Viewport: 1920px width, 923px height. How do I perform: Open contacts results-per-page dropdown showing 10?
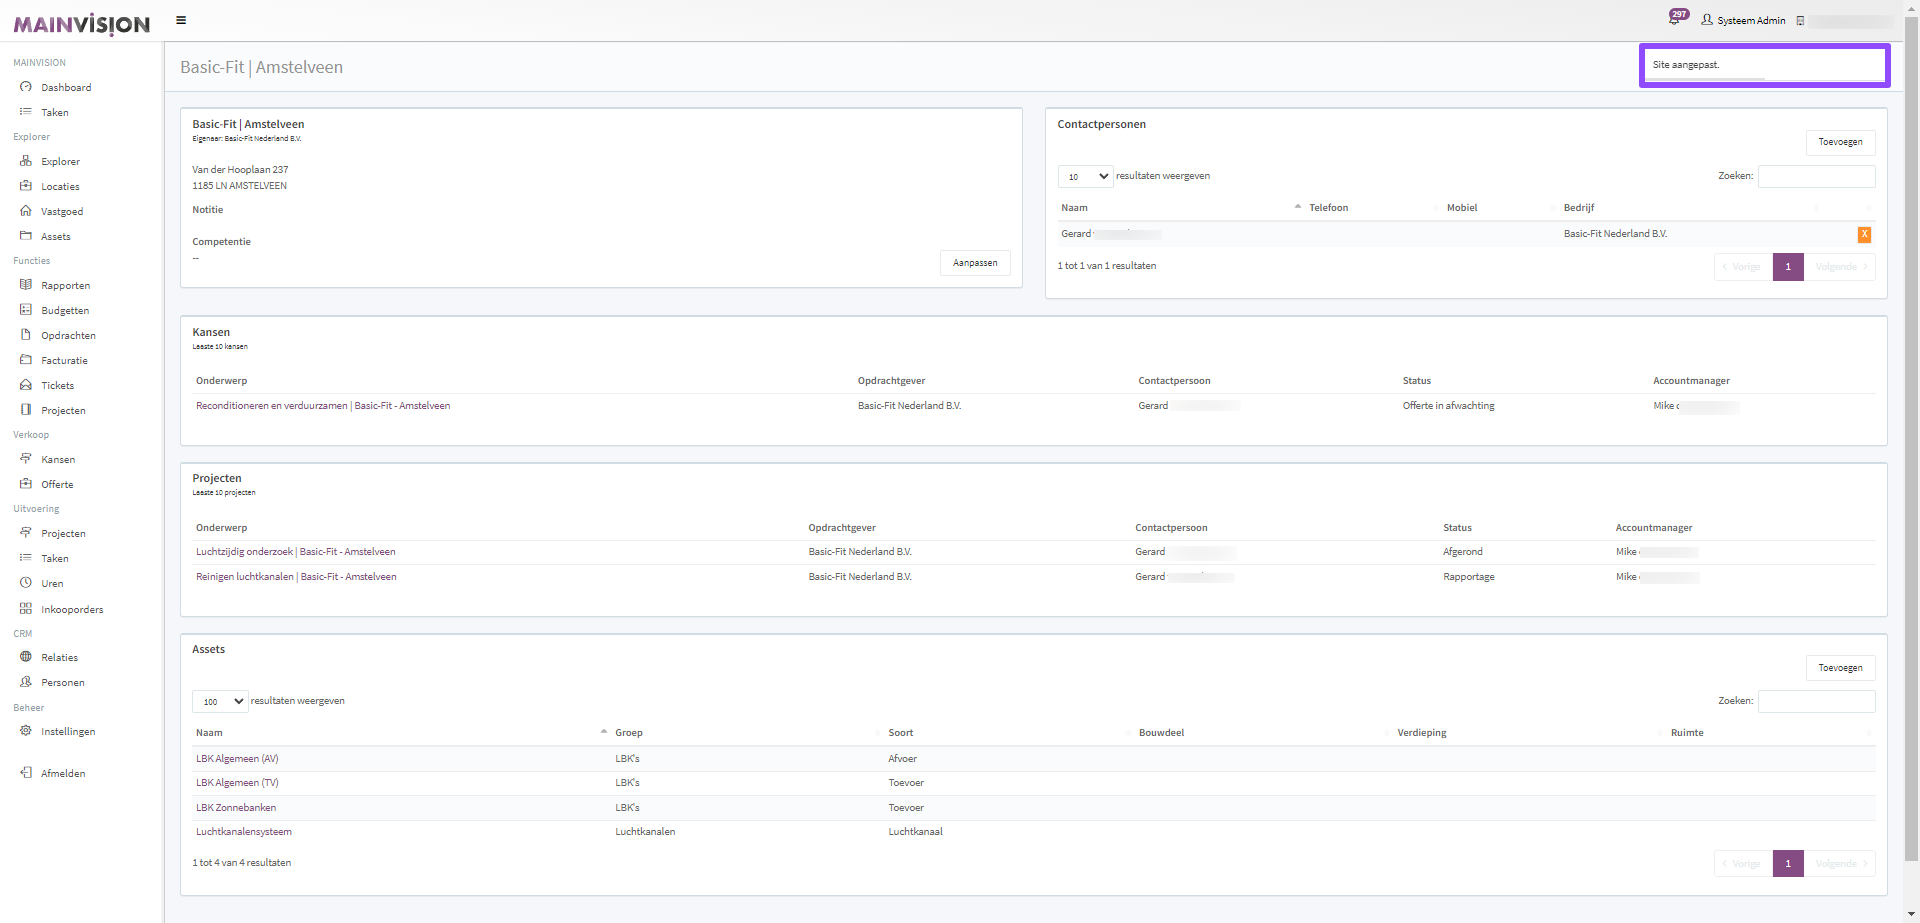coord(1085,177)
